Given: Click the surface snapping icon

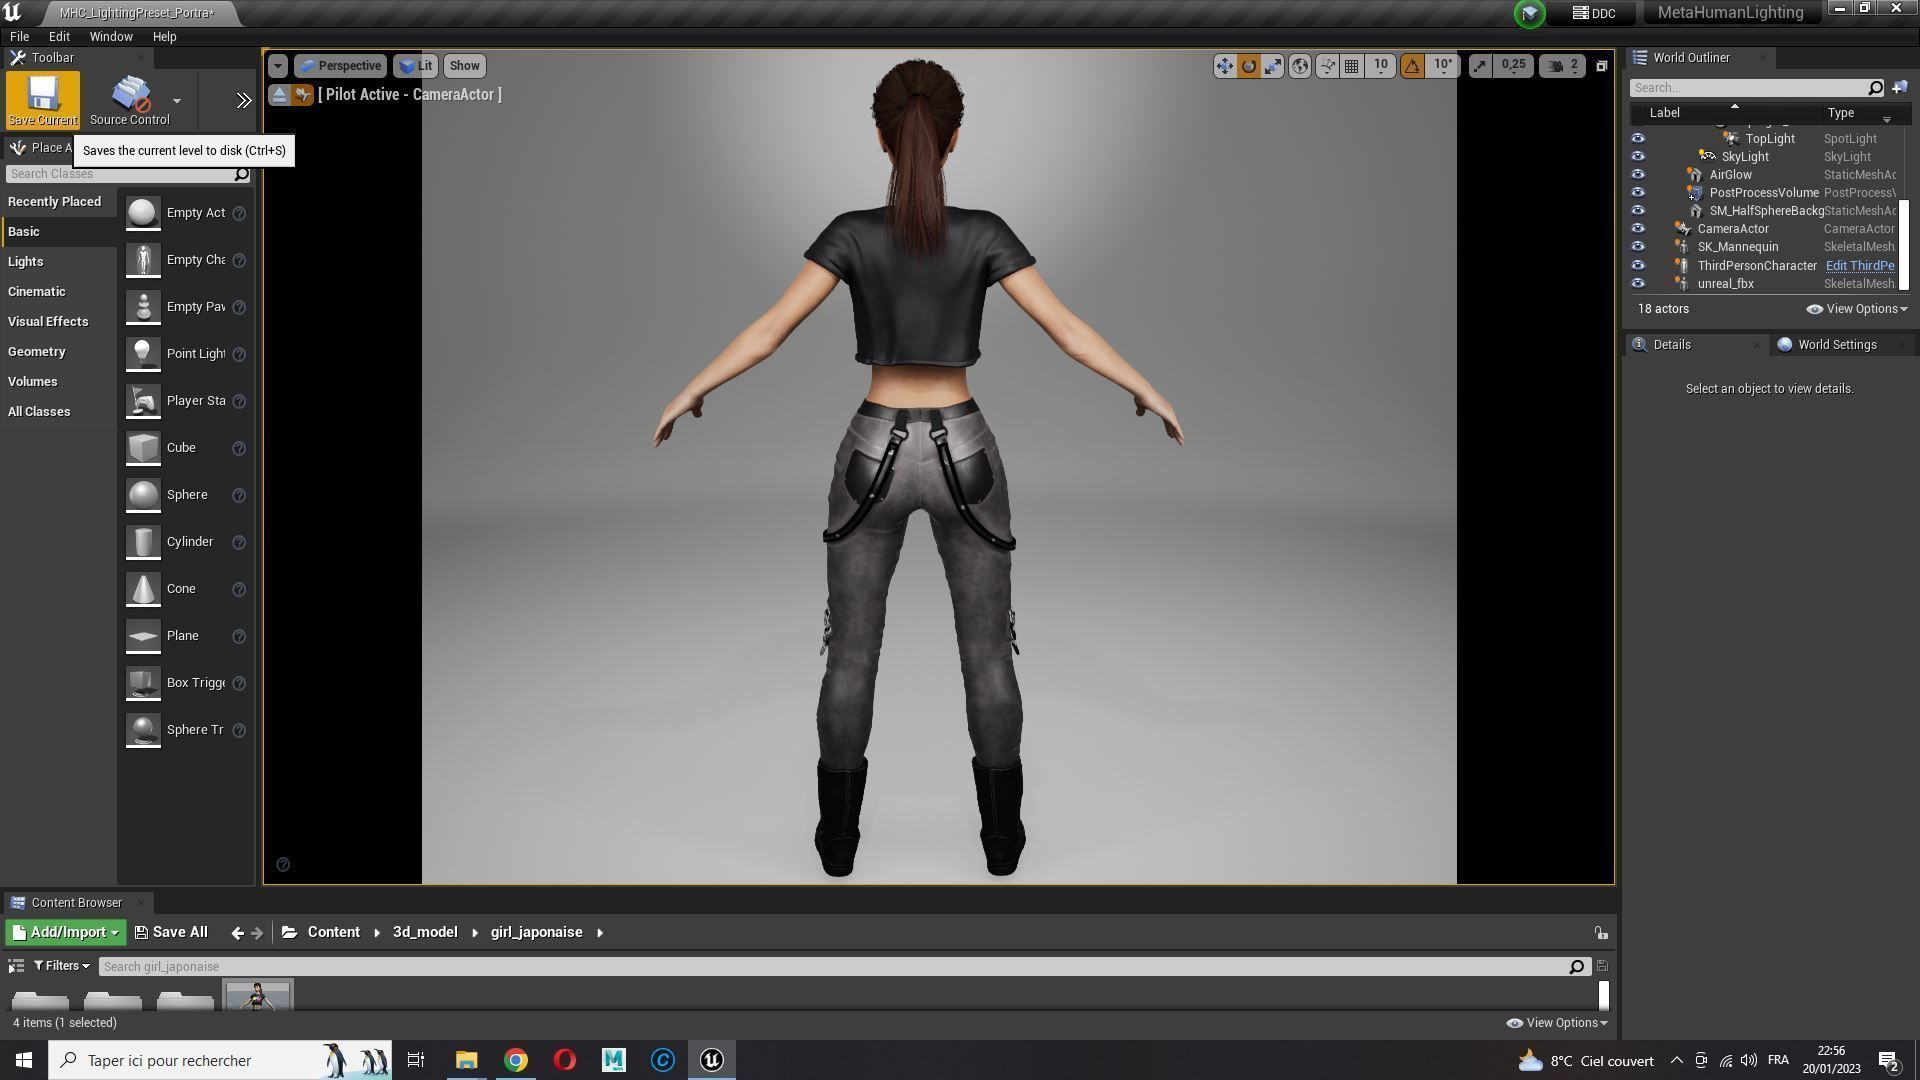Looking at the screenshot, I should [x=1327, y=66].
